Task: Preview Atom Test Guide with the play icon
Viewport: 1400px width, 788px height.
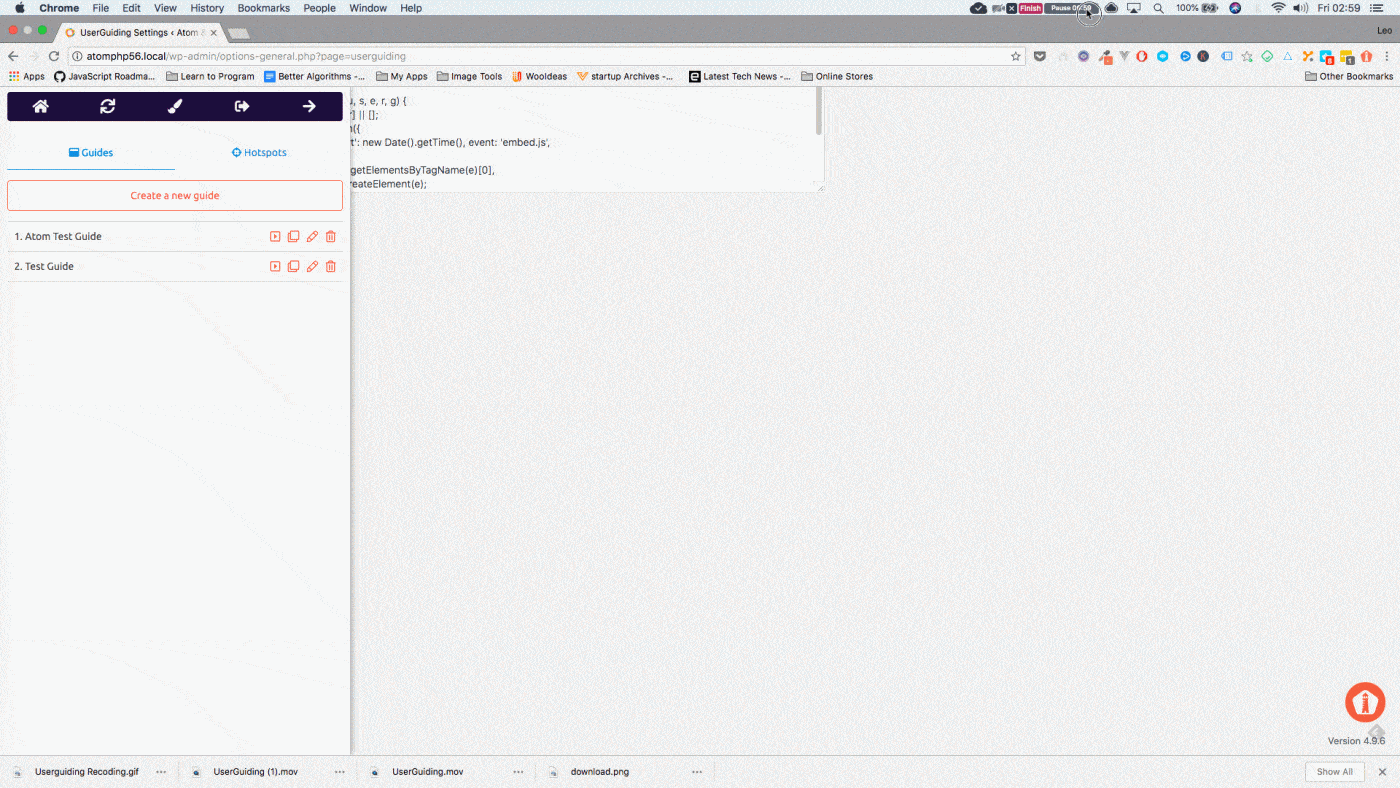Action: tap(275, 236)
